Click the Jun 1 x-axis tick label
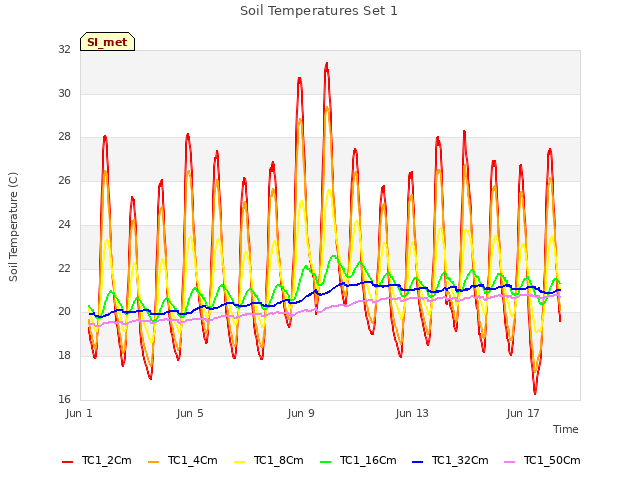Image resolution: width=640 pixels, height=480 pixels. pyautogui.click(x=79, y=413)
